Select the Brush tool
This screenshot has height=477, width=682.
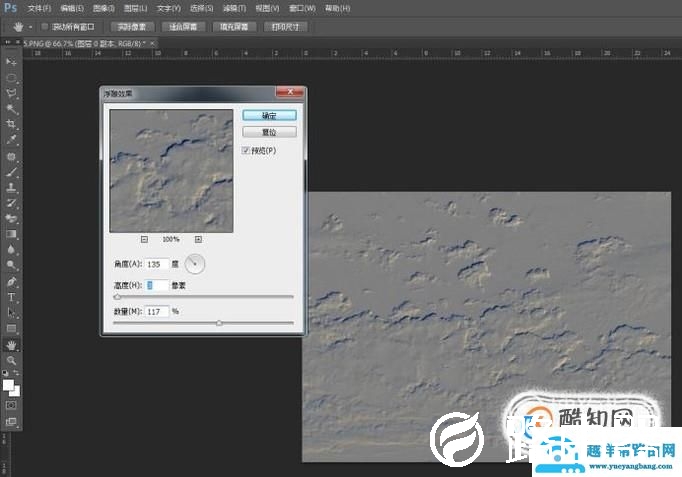pos(12,172)
